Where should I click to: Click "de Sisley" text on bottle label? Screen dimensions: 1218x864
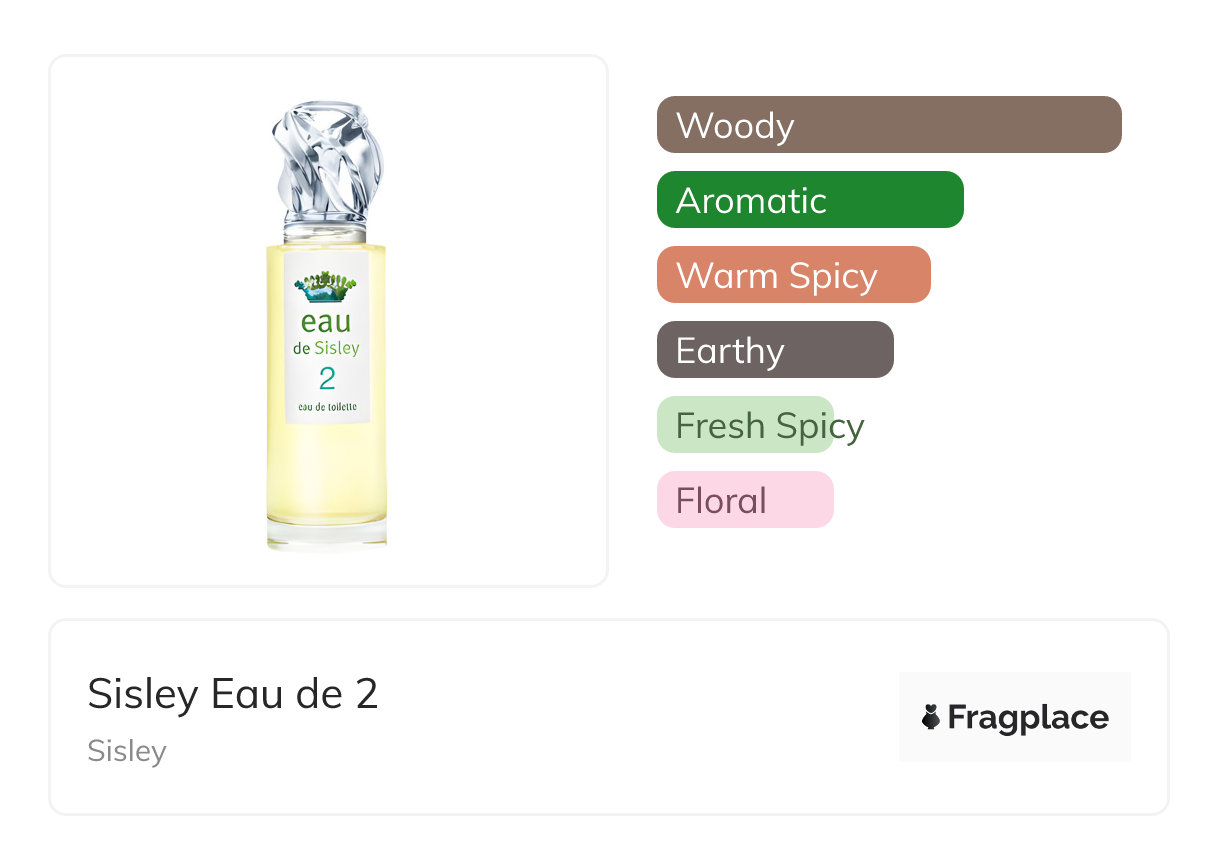pyautogui.click(x=327, y=349)
